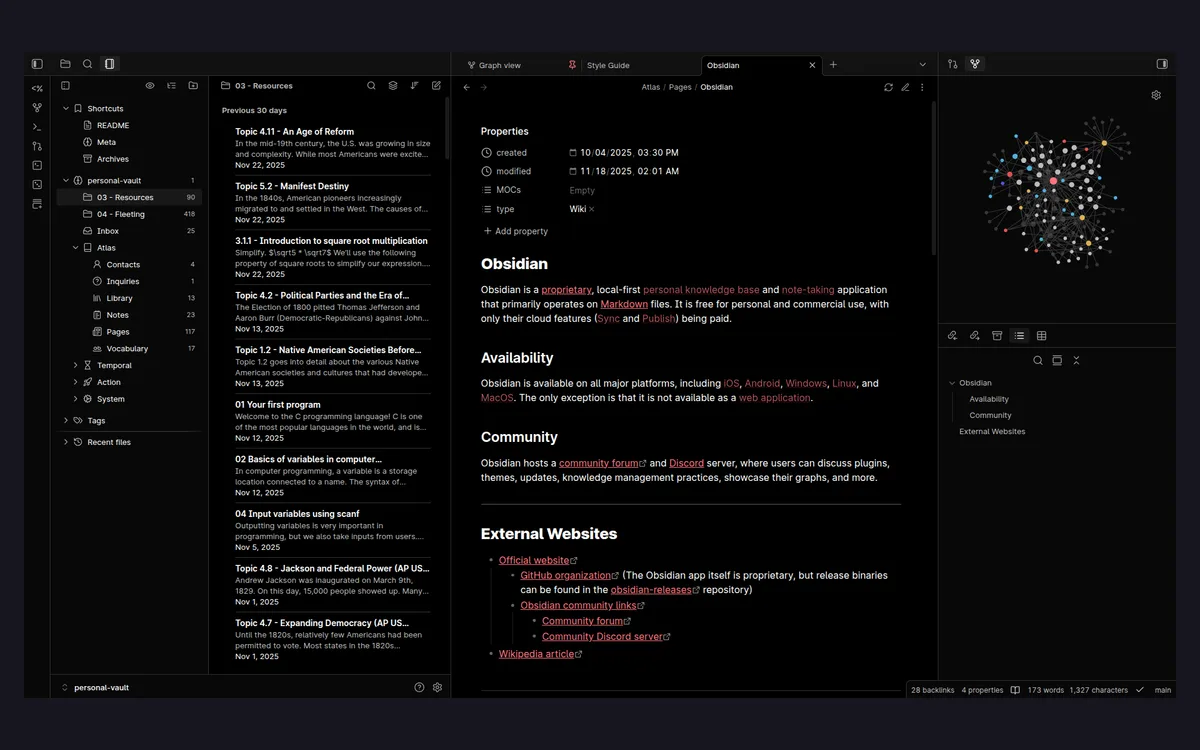
Task: Open the tab list dropdown chevron
Action: [x=922, y=65]
